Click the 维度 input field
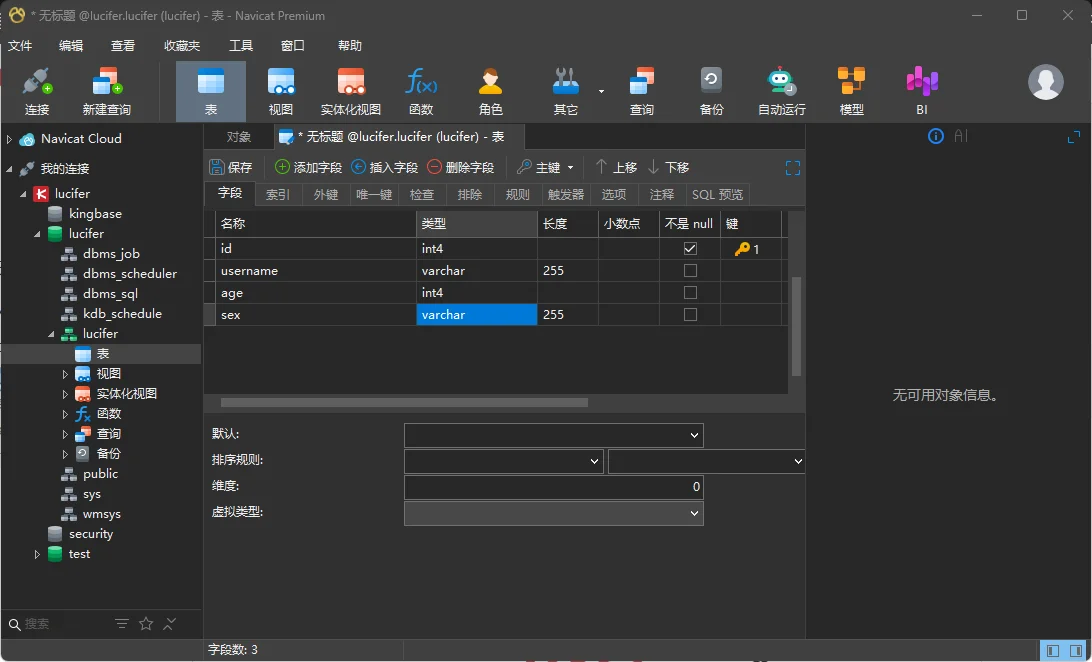 point(553,487)
